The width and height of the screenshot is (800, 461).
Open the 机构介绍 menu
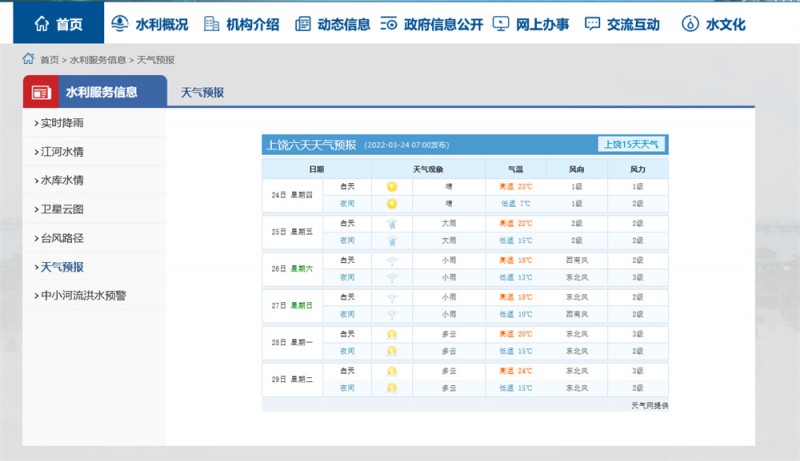click(241, 24)
